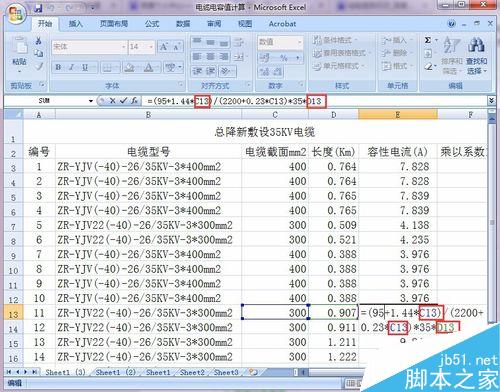500x392 pixels.
Task: Go to first sheet navigation arrow
Action: click(9, 372)
